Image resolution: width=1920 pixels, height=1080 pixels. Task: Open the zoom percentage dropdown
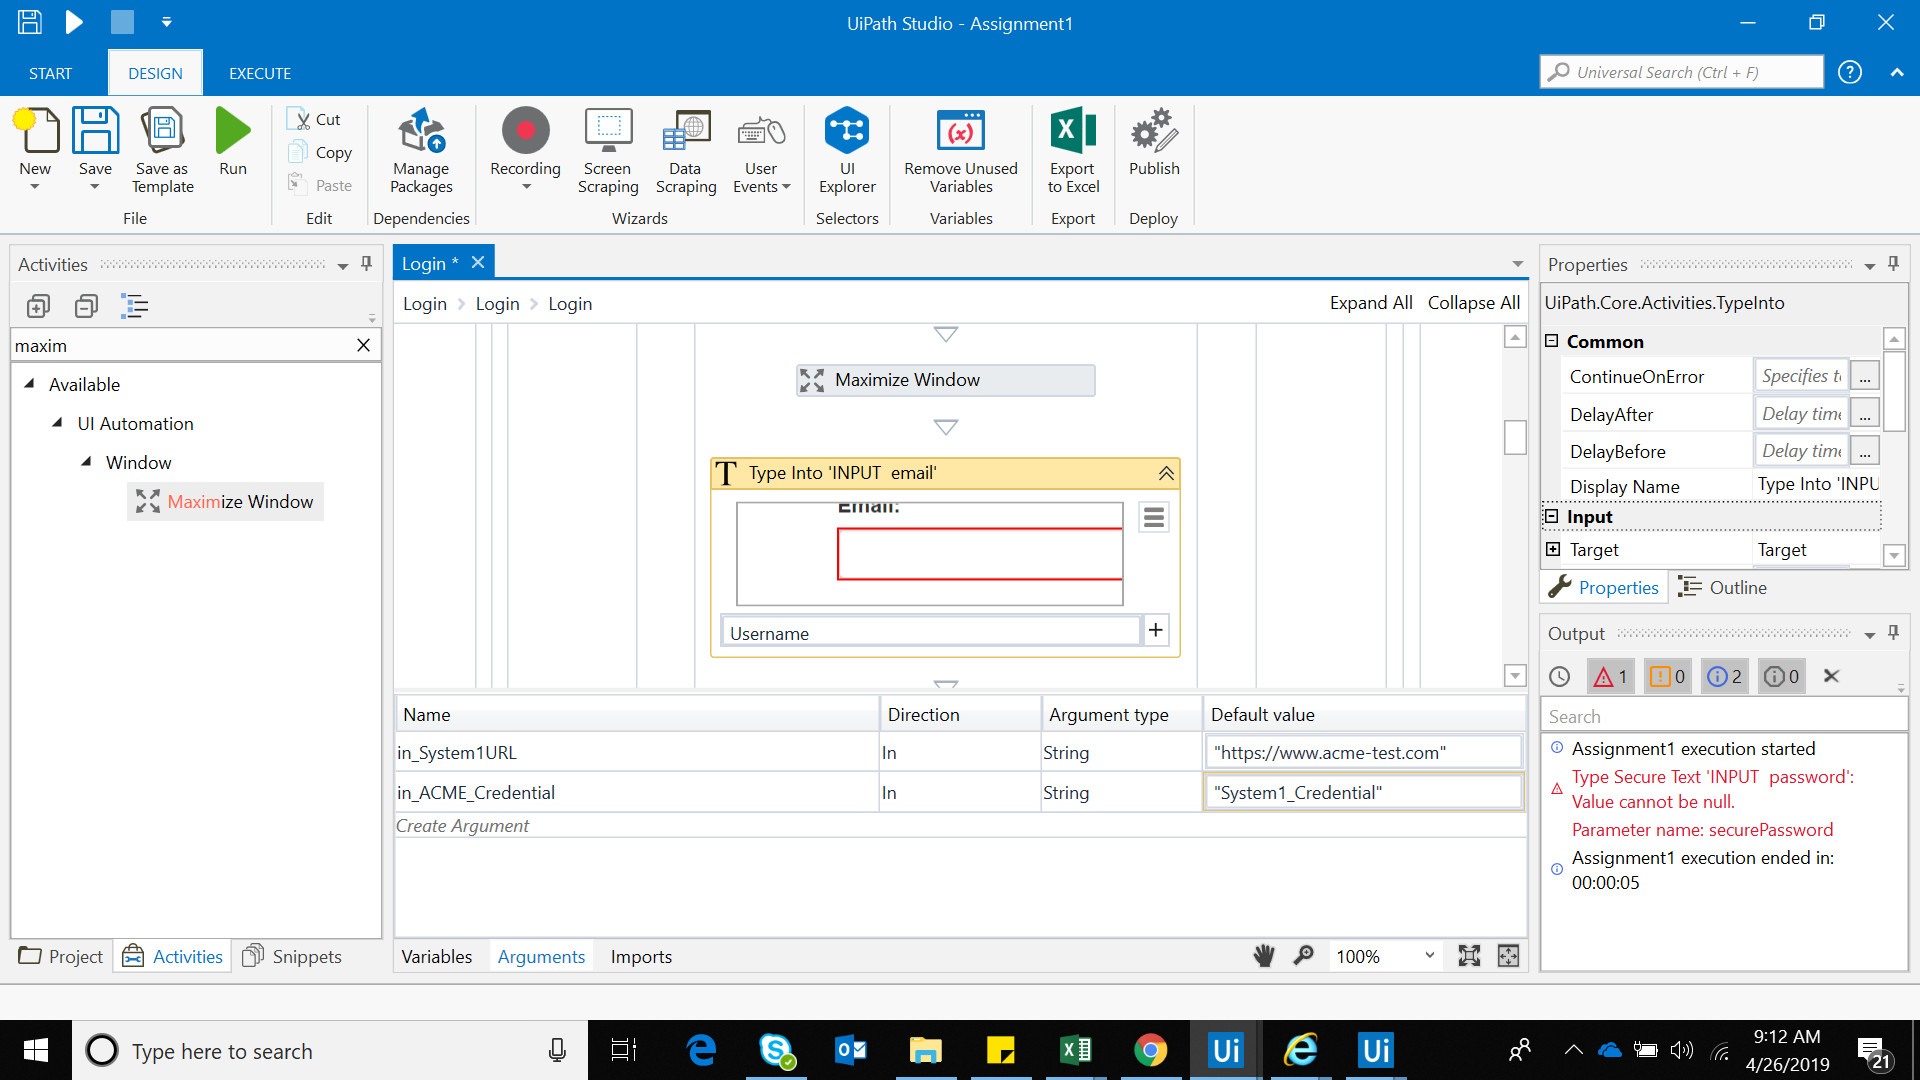tap(1429, 956)
